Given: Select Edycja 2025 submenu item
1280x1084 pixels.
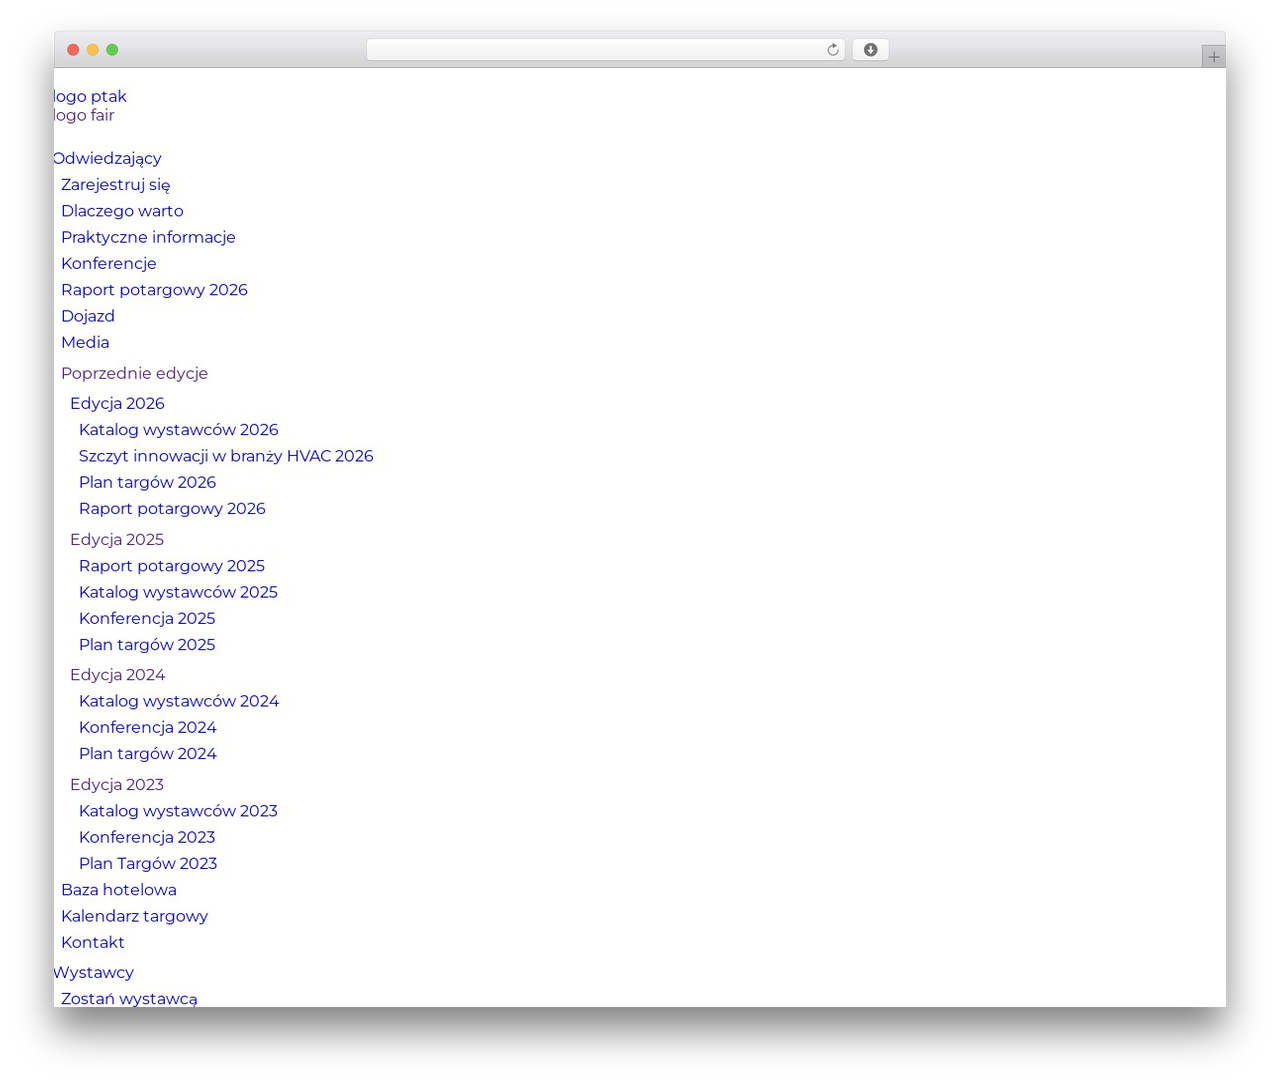Looking at the screenshot, I should click(117, 539).
